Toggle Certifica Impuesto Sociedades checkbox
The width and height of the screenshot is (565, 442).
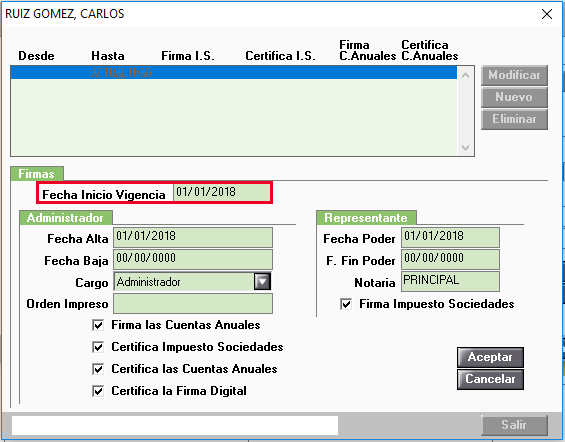(x=98, y=347)
